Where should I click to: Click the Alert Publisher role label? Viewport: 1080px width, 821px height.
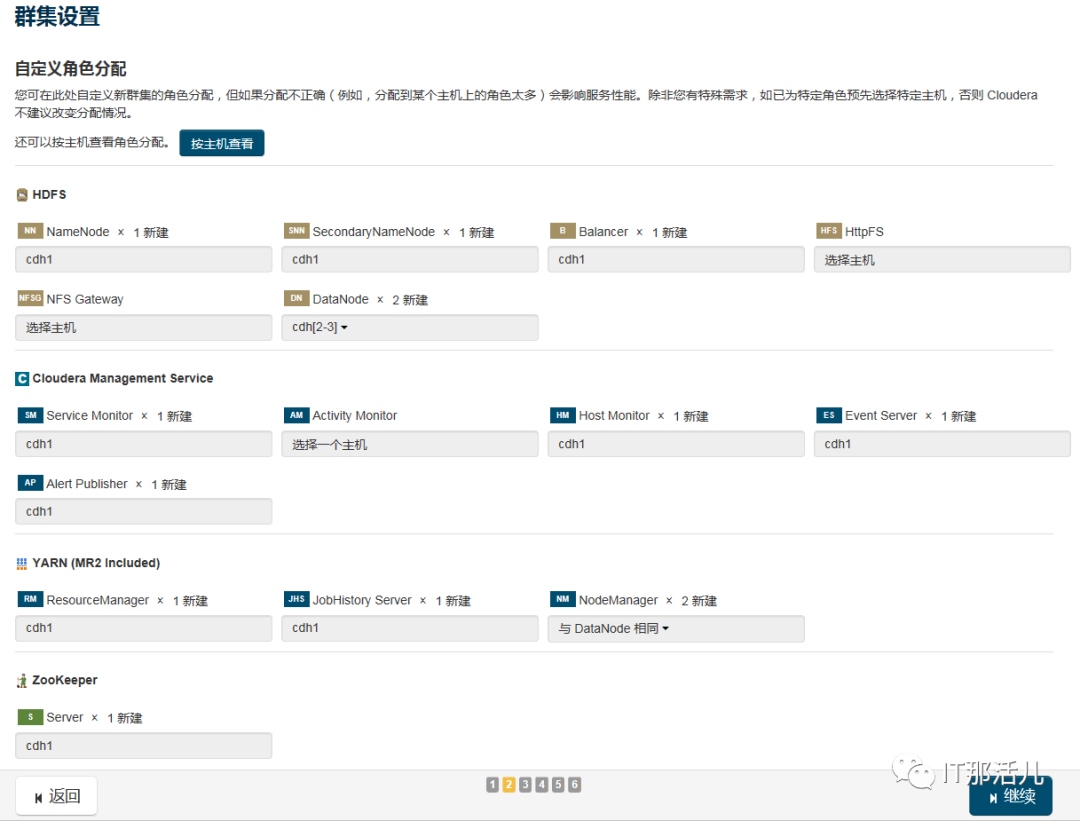coord(87,484)
